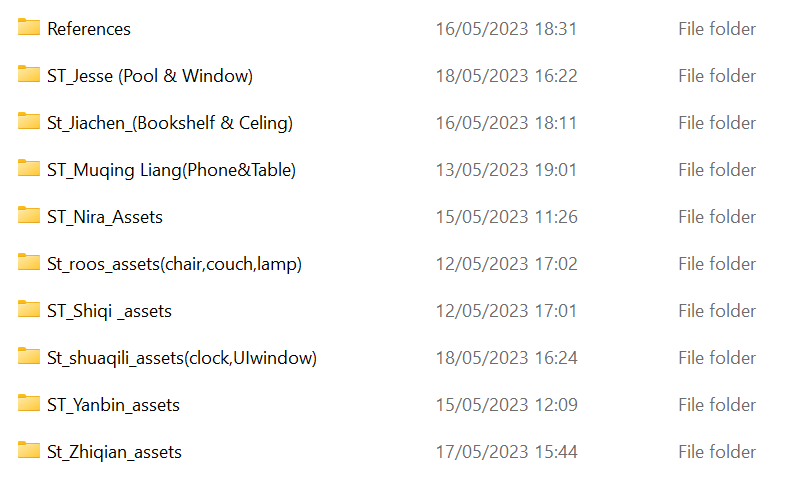Select the ST_Nira_Assets folder name
This screenshot has width=795, height=479.
(x=105, y=217)
